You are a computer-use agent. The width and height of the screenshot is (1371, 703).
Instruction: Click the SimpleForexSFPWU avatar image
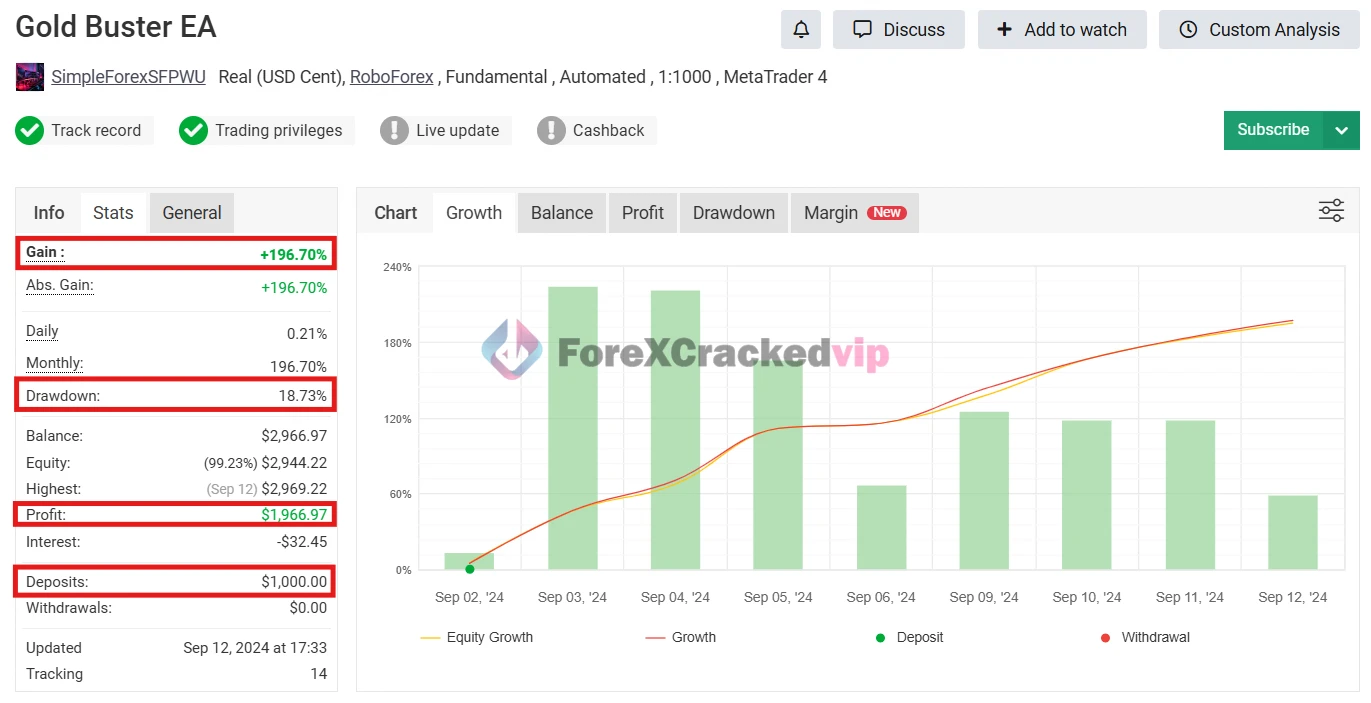point(30,77)
